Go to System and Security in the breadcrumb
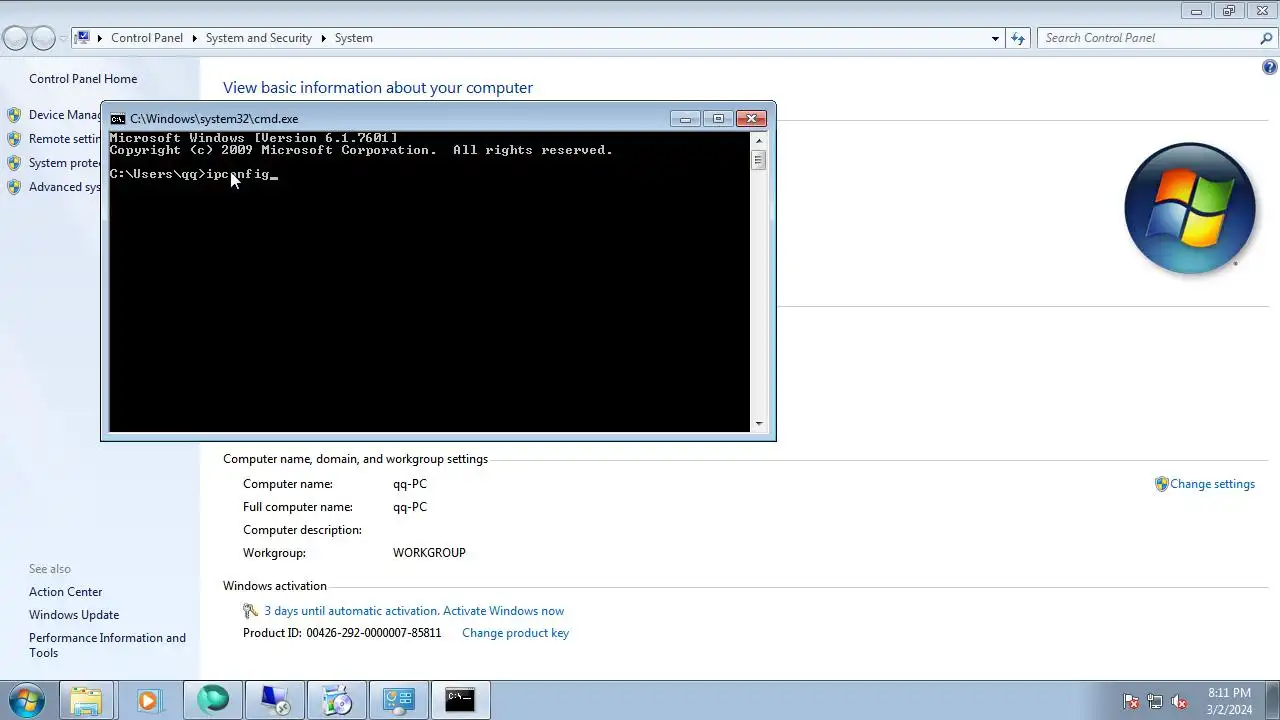Screen dimensions: 1280x720 pyautogui.click(x=259, y=38)
